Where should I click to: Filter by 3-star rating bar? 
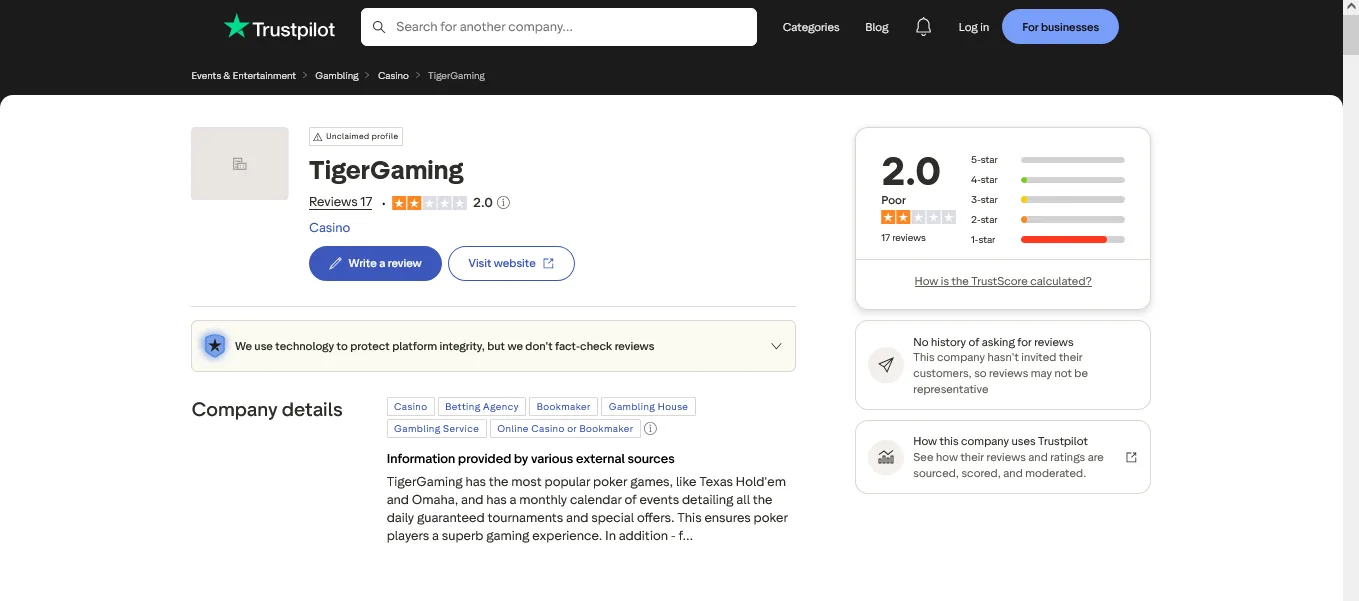1047,200
